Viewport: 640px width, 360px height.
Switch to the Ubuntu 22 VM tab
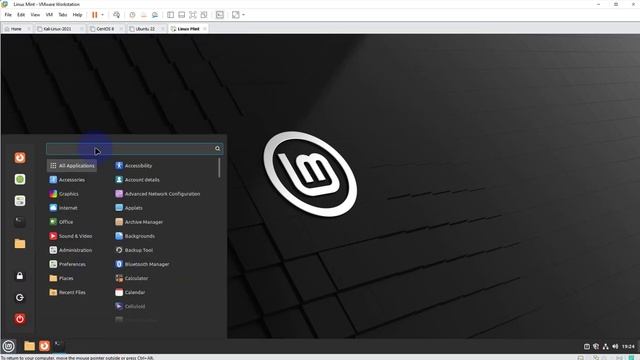pos(145,29)
